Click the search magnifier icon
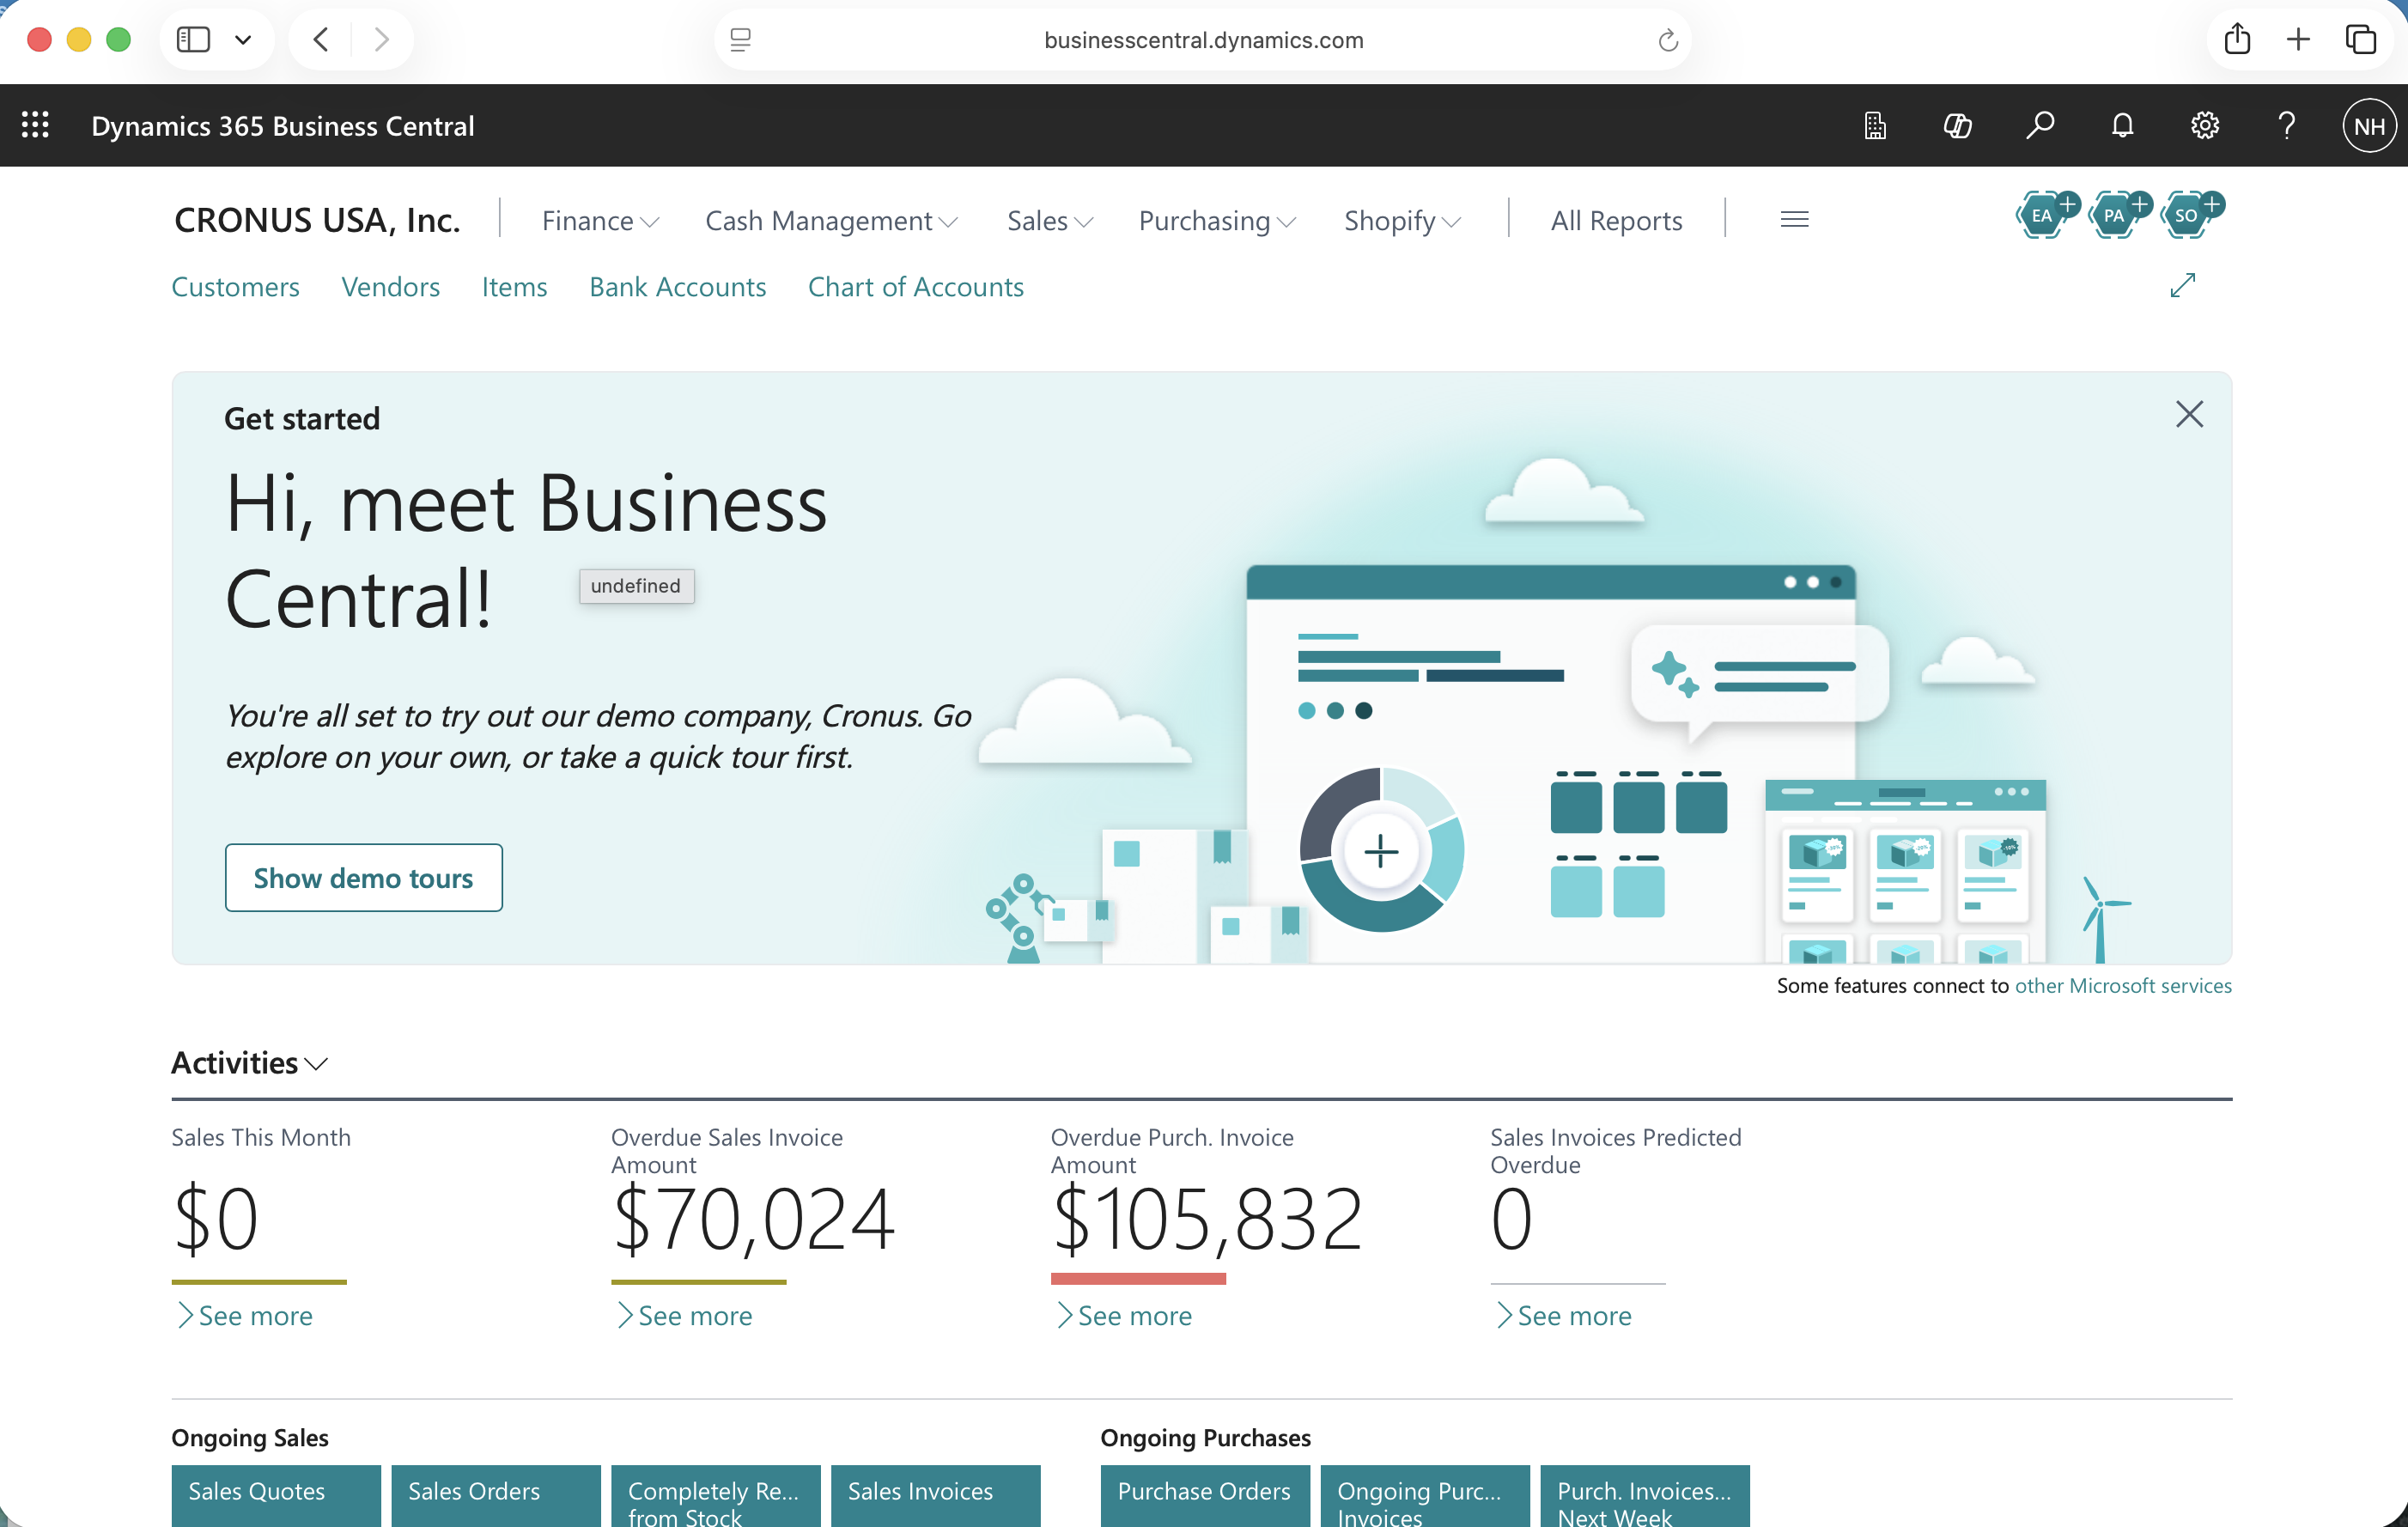2408x1527 pixels. pos(2040,125)
